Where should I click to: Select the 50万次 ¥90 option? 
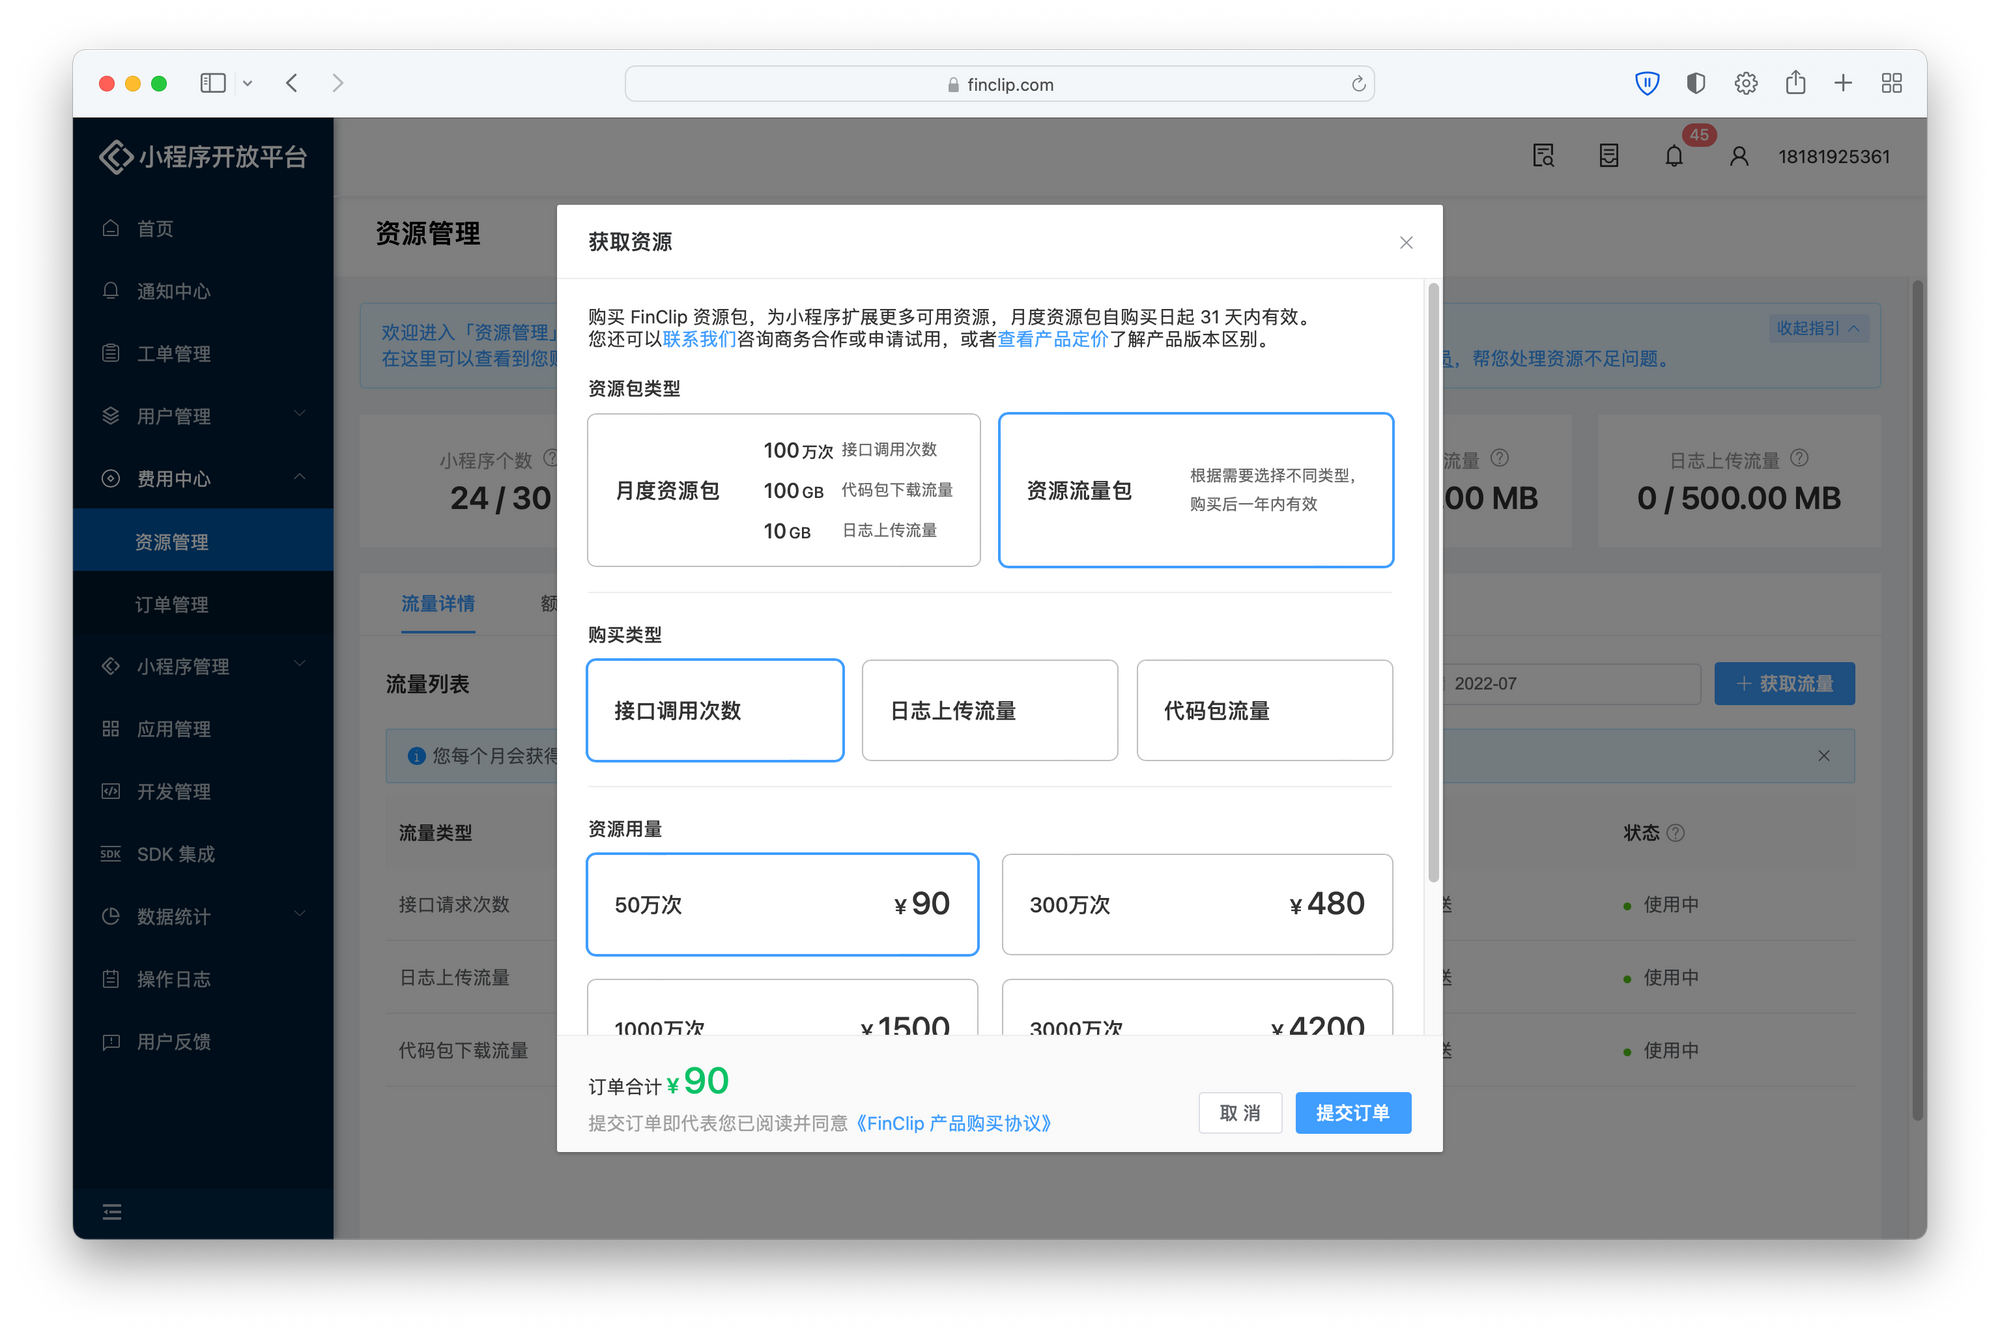(783, 904)
